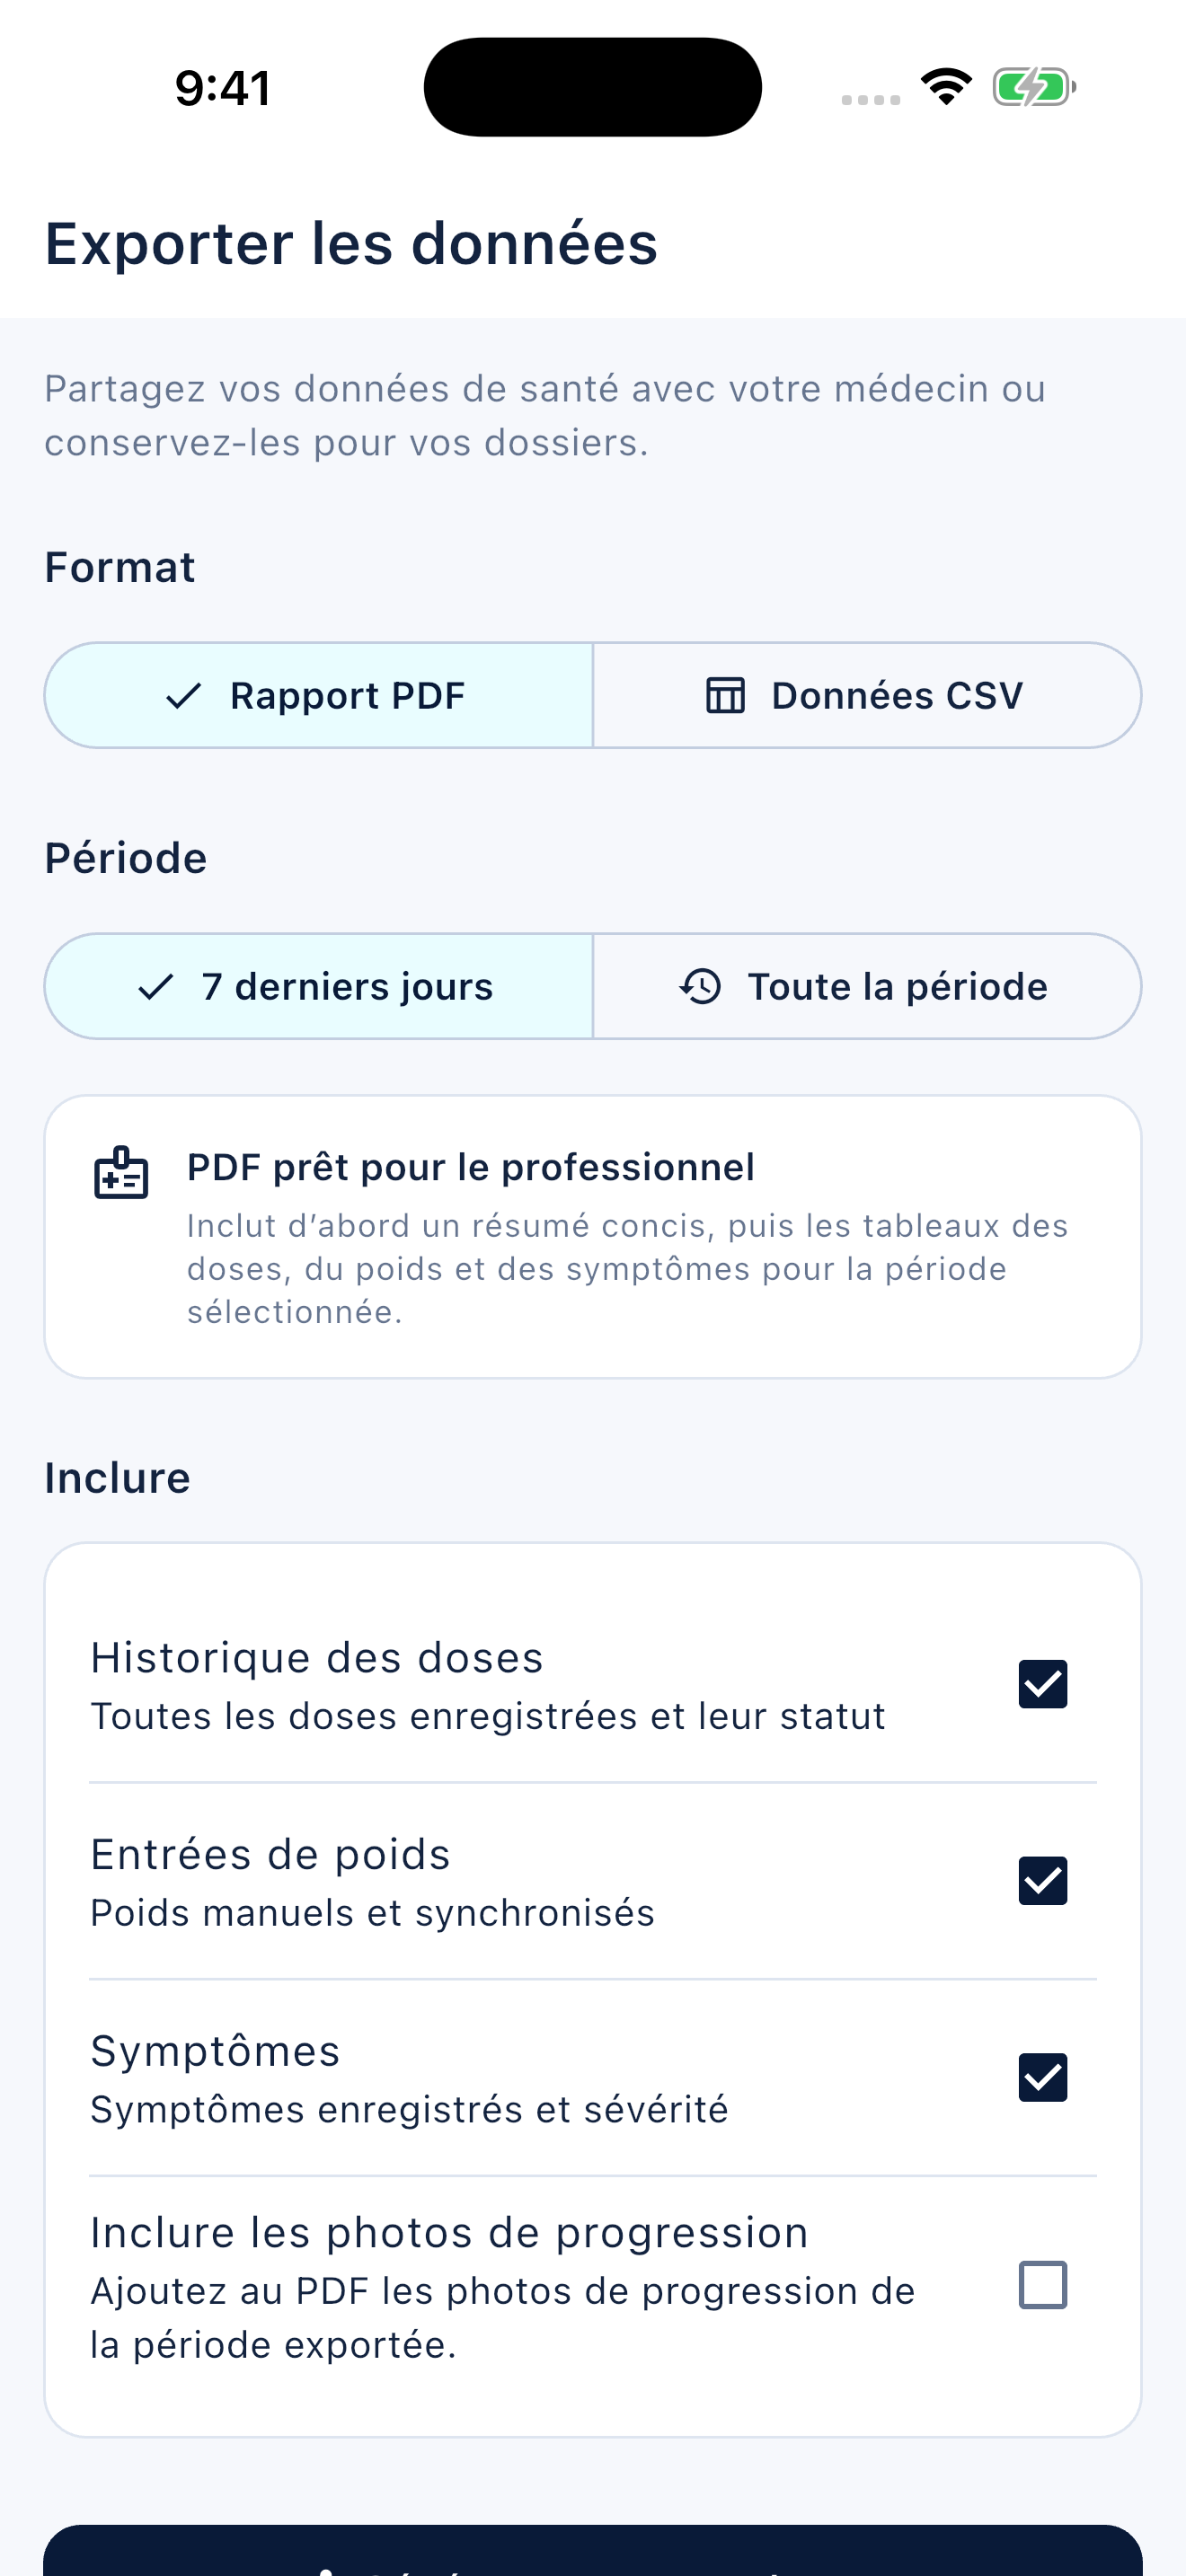Click the checkmark icon in 7 derniers jours

point(156,987)
